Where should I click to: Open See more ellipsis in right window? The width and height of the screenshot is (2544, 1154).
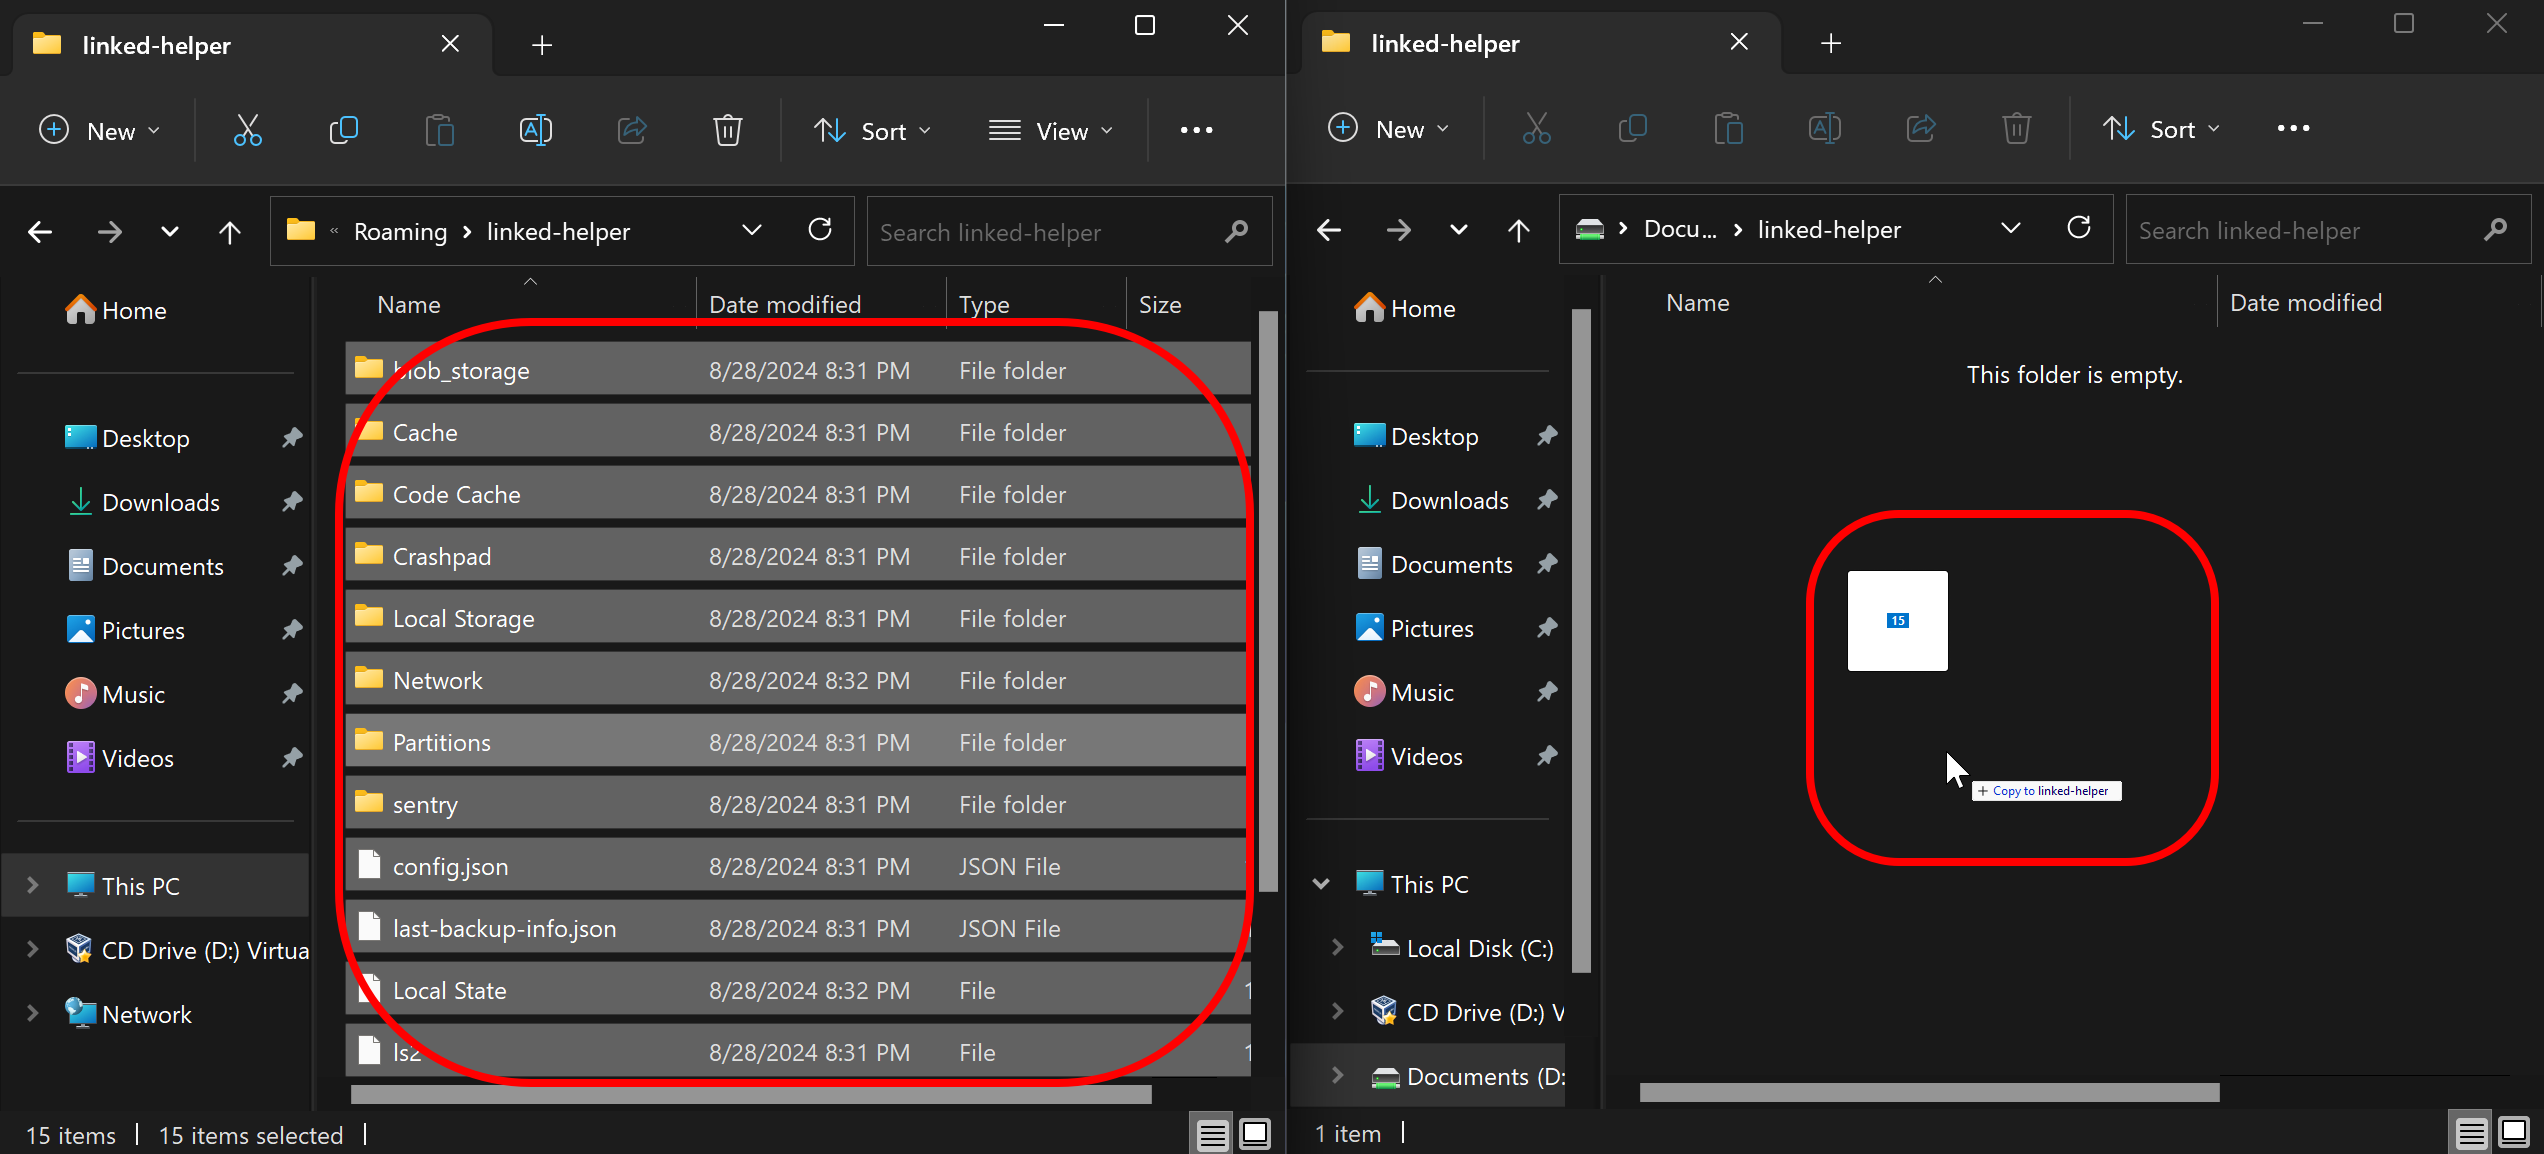click(x=2293, y=128)
